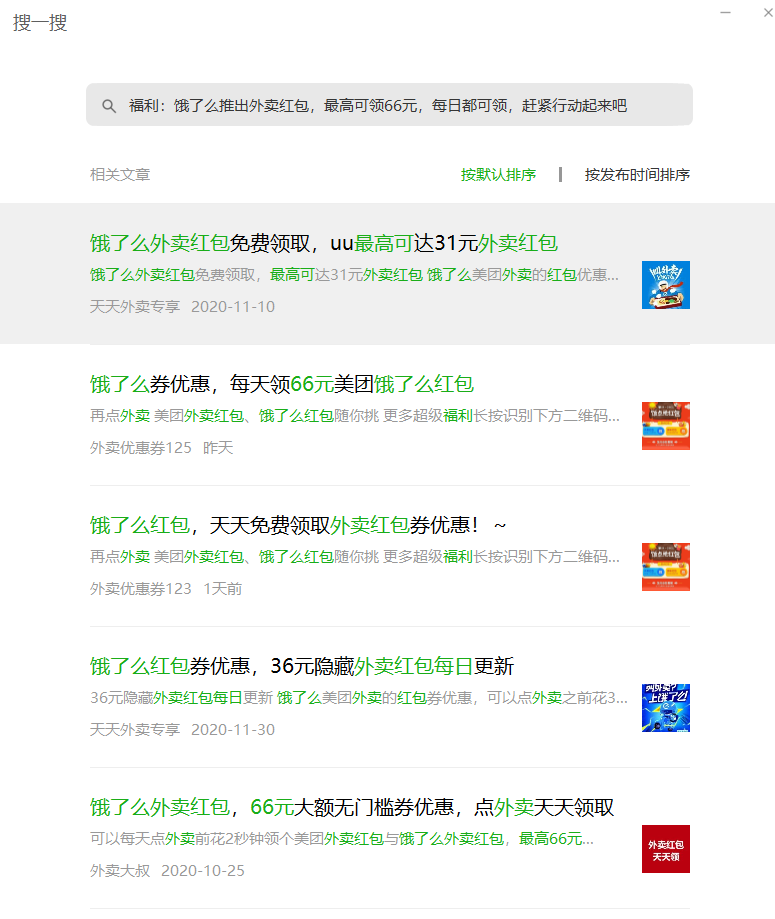
Task: Sort results by 按默认排序
Action: (x=498, y=175)
